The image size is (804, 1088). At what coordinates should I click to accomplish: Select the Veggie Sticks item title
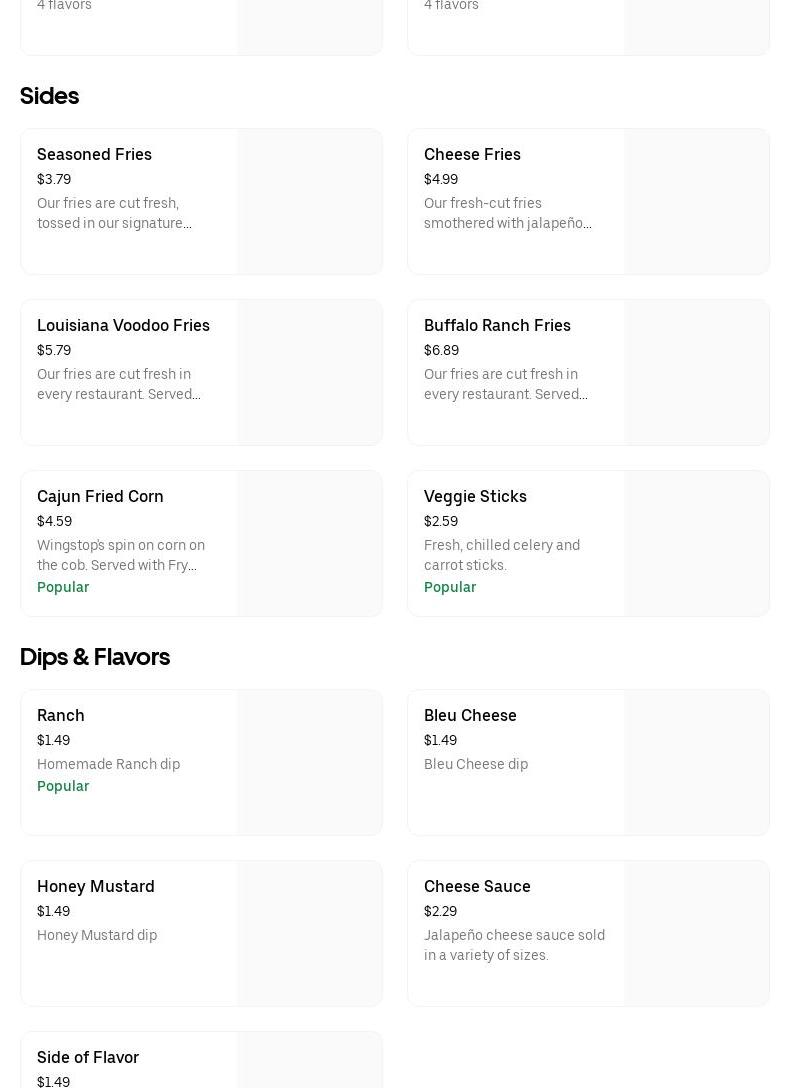475,496
